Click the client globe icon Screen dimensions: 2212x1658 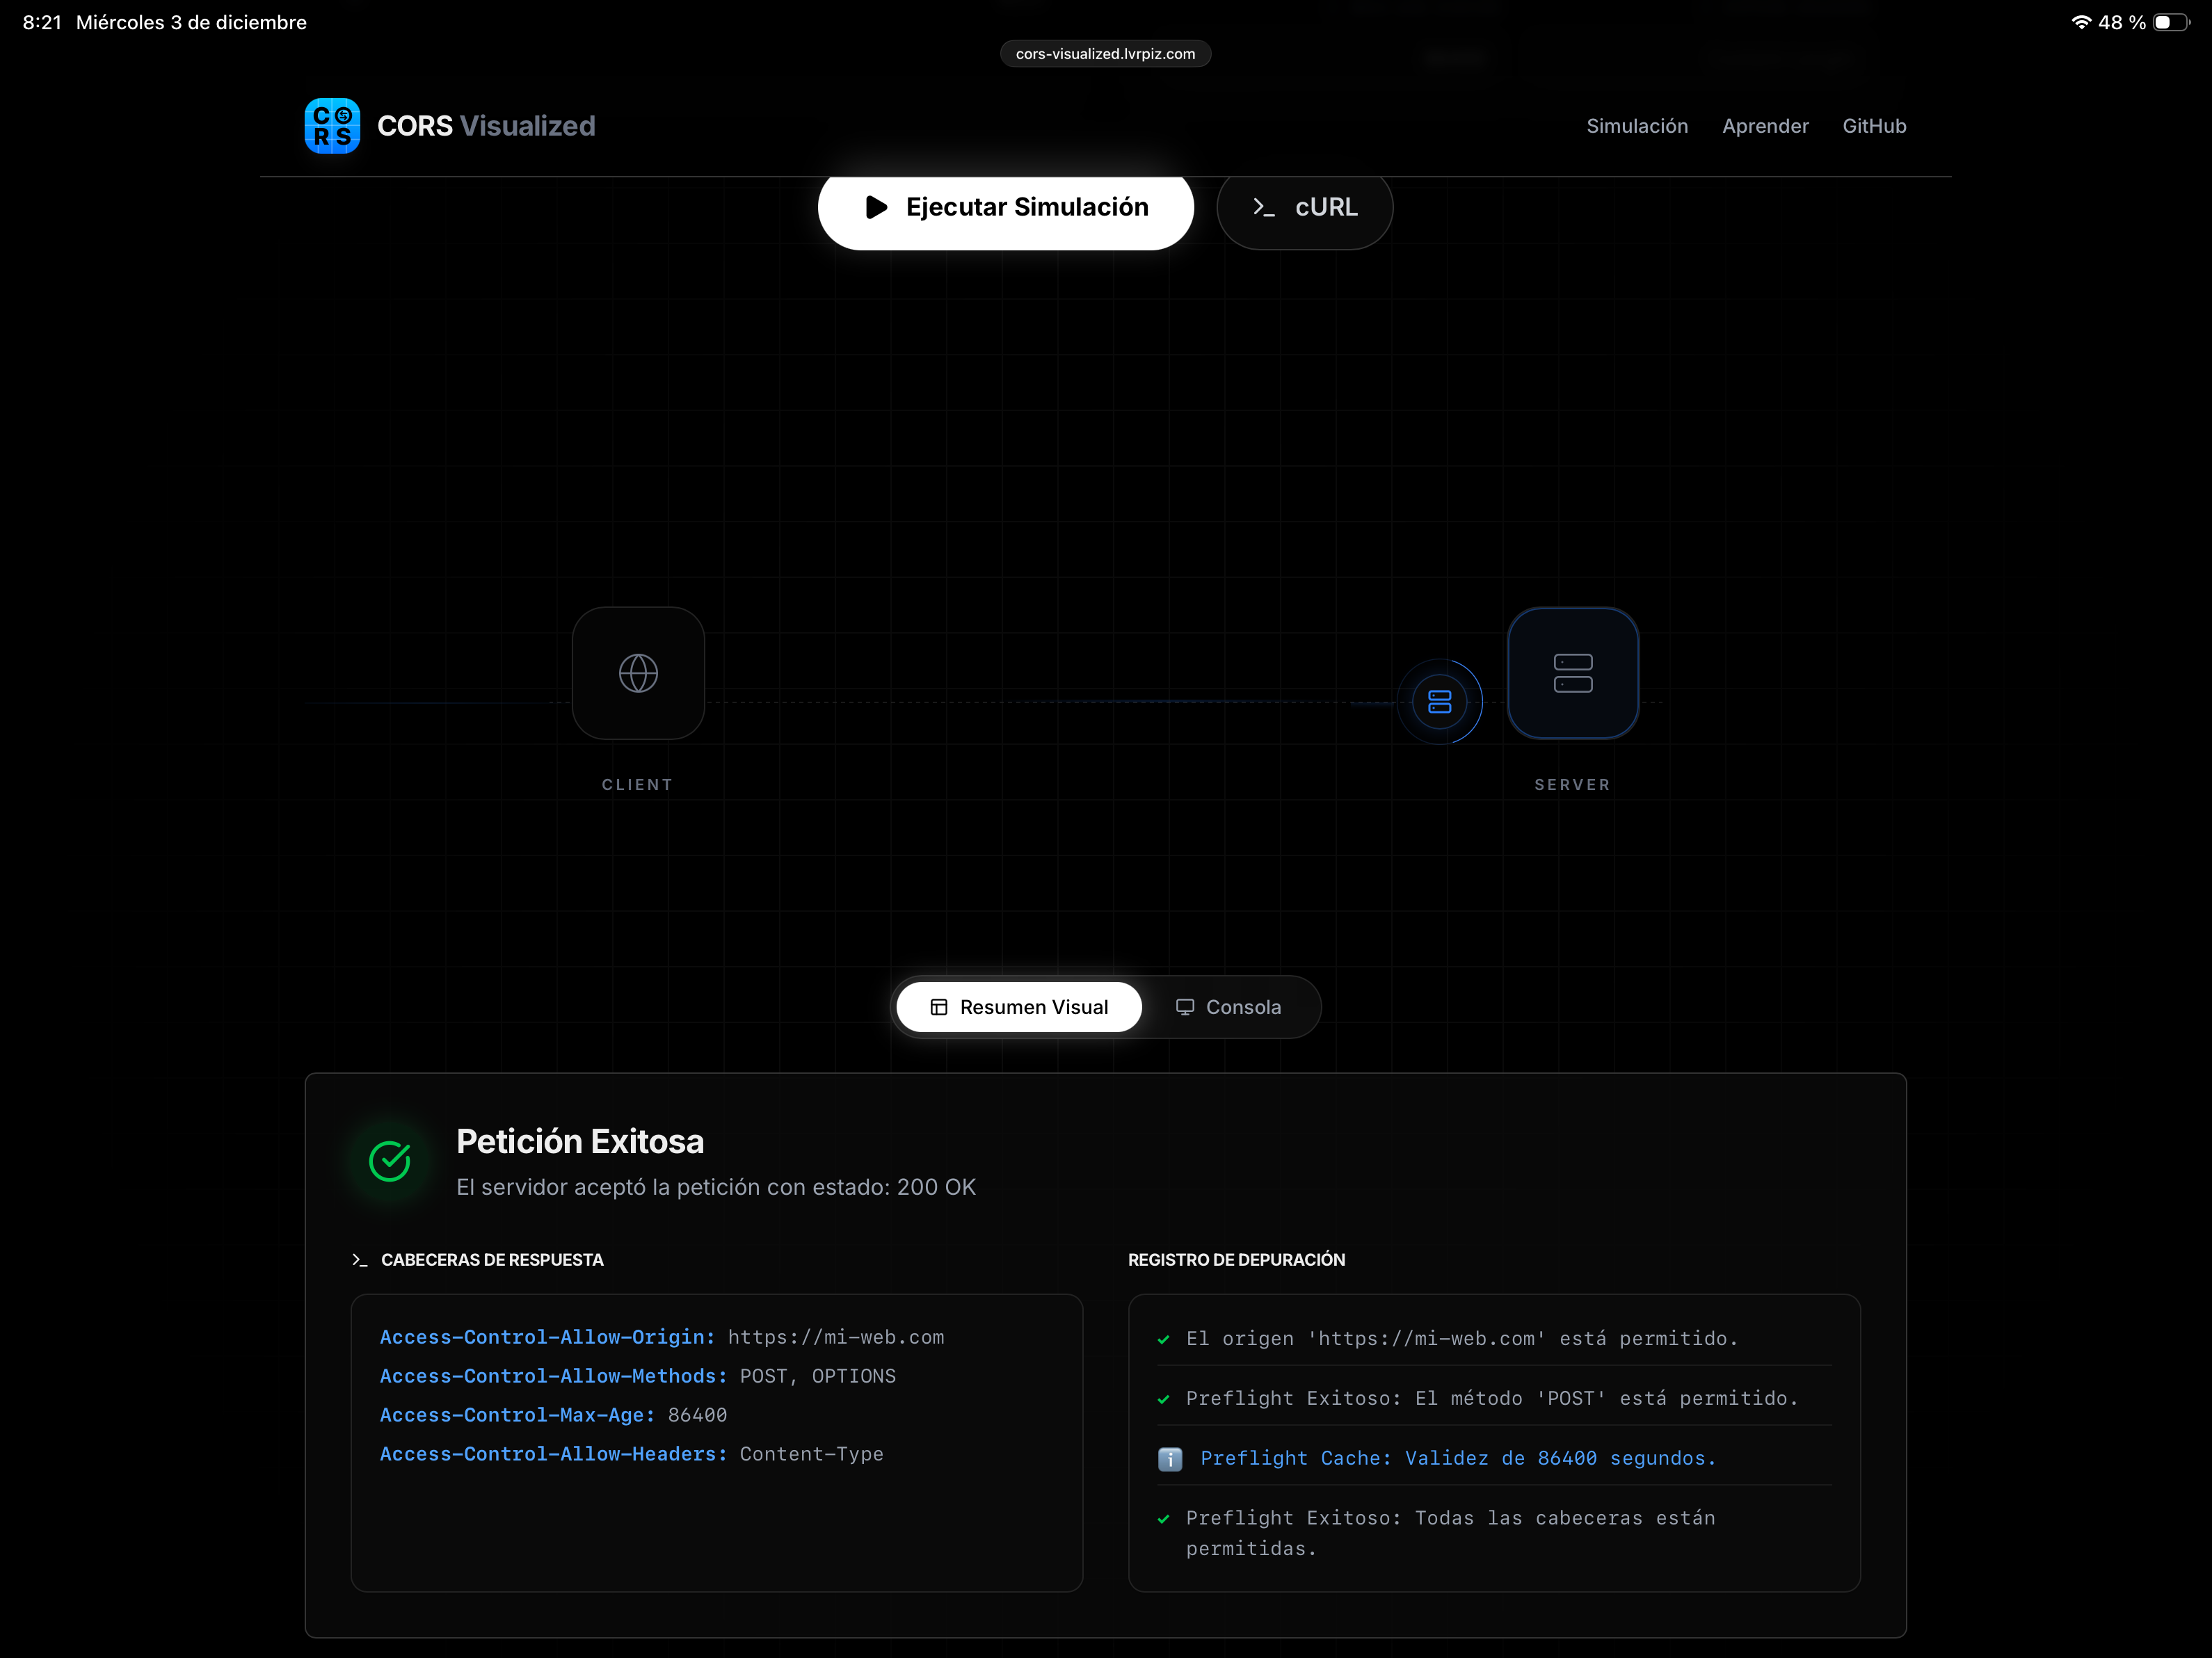point(638,673)
